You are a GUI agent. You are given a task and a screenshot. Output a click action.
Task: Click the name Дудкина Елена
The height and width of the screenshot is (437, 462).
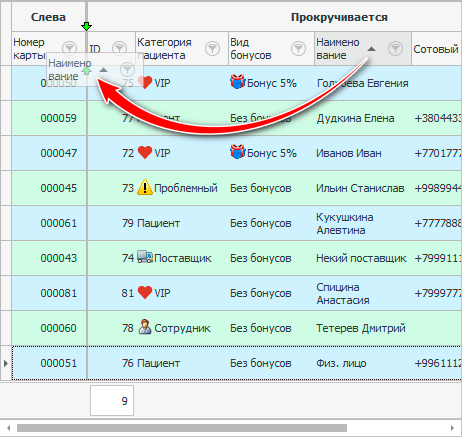click(355, 118)
